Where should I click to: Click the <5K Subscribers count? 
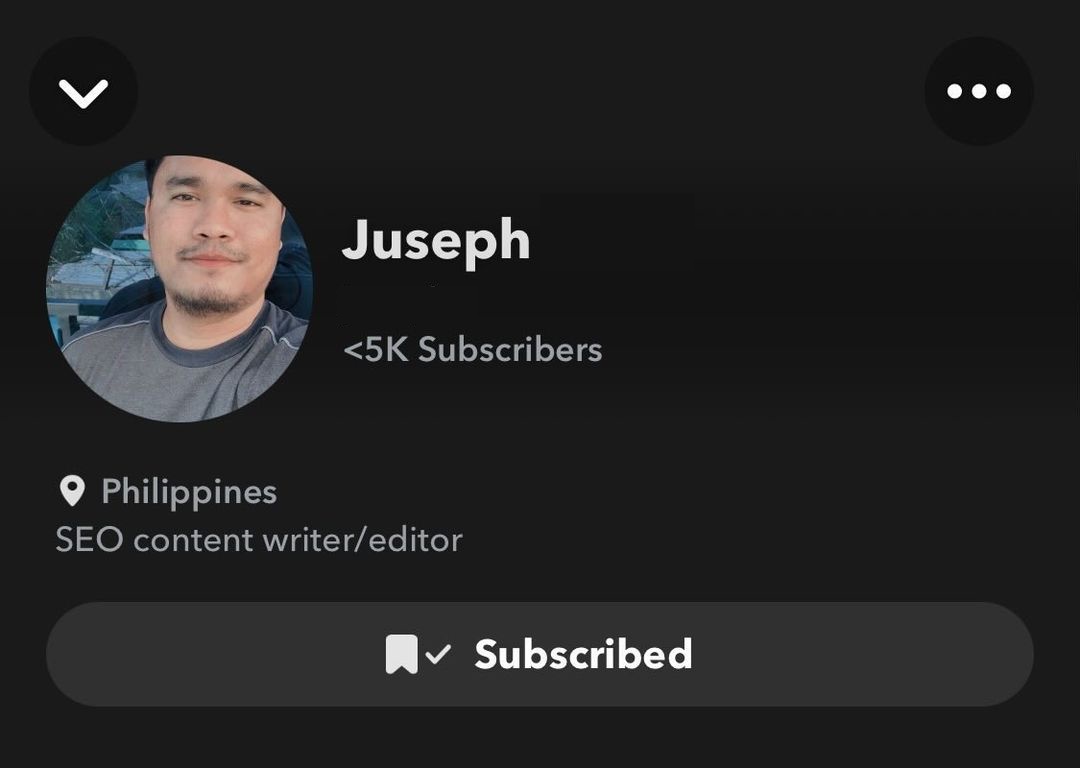472,349
